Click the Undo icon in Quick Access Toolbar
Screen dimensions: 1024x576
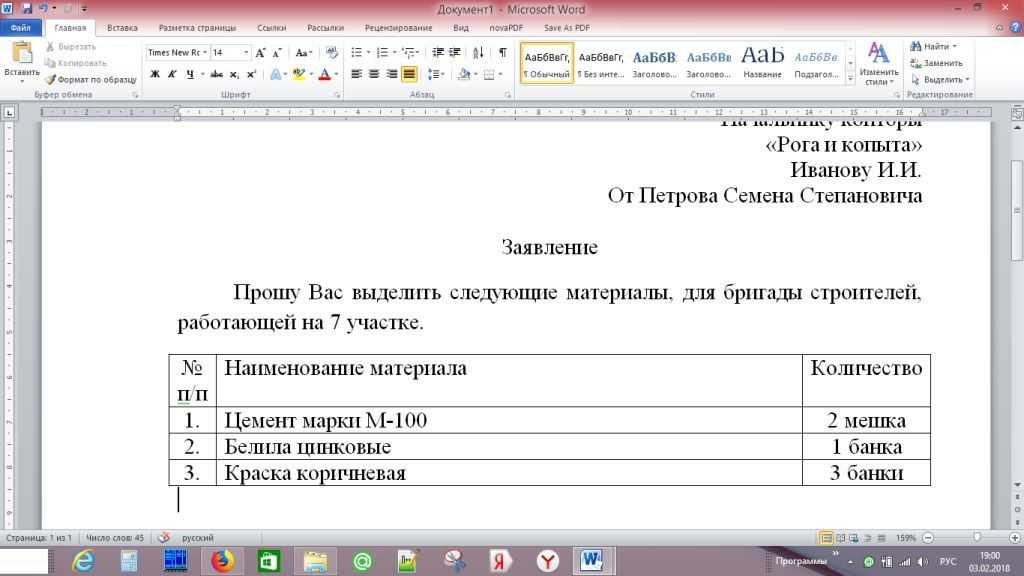tap(43, 8)
